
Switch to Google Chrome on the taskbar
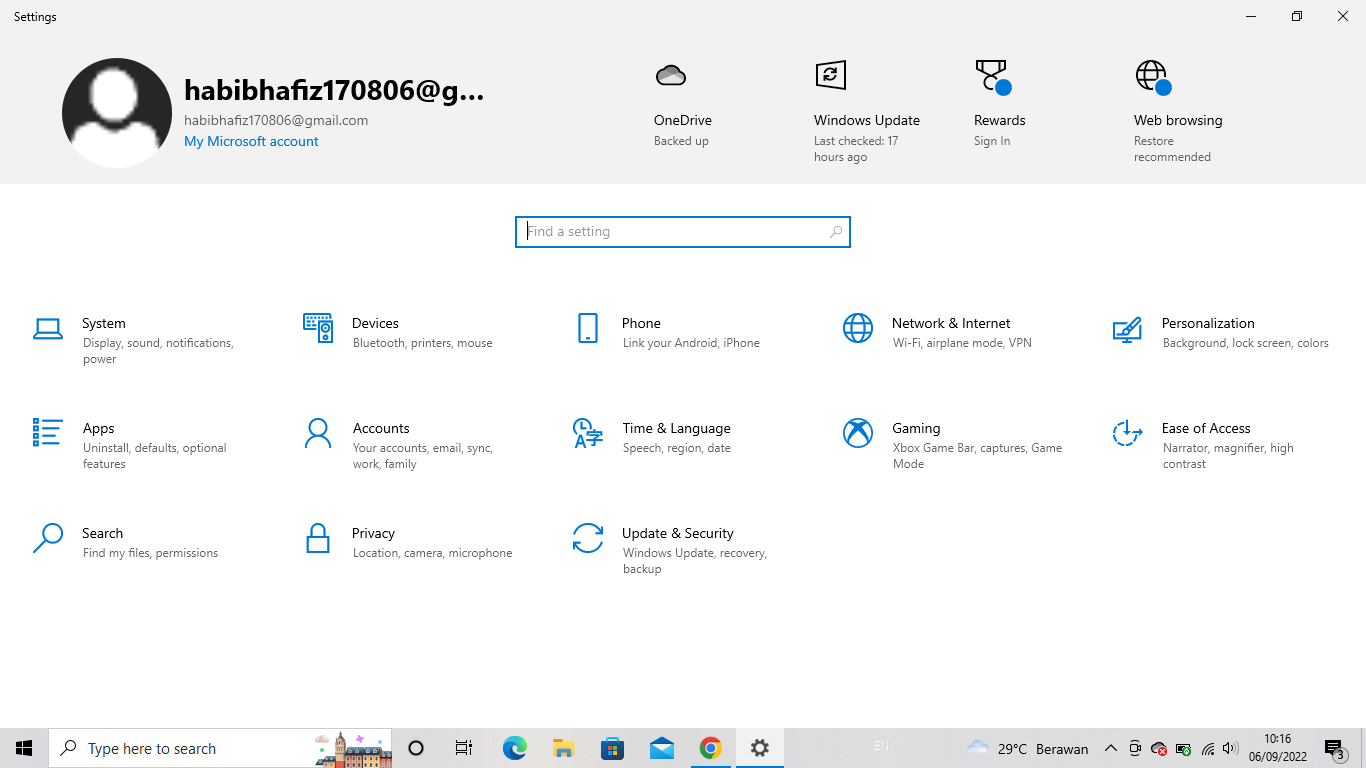[x=710, y=748]
